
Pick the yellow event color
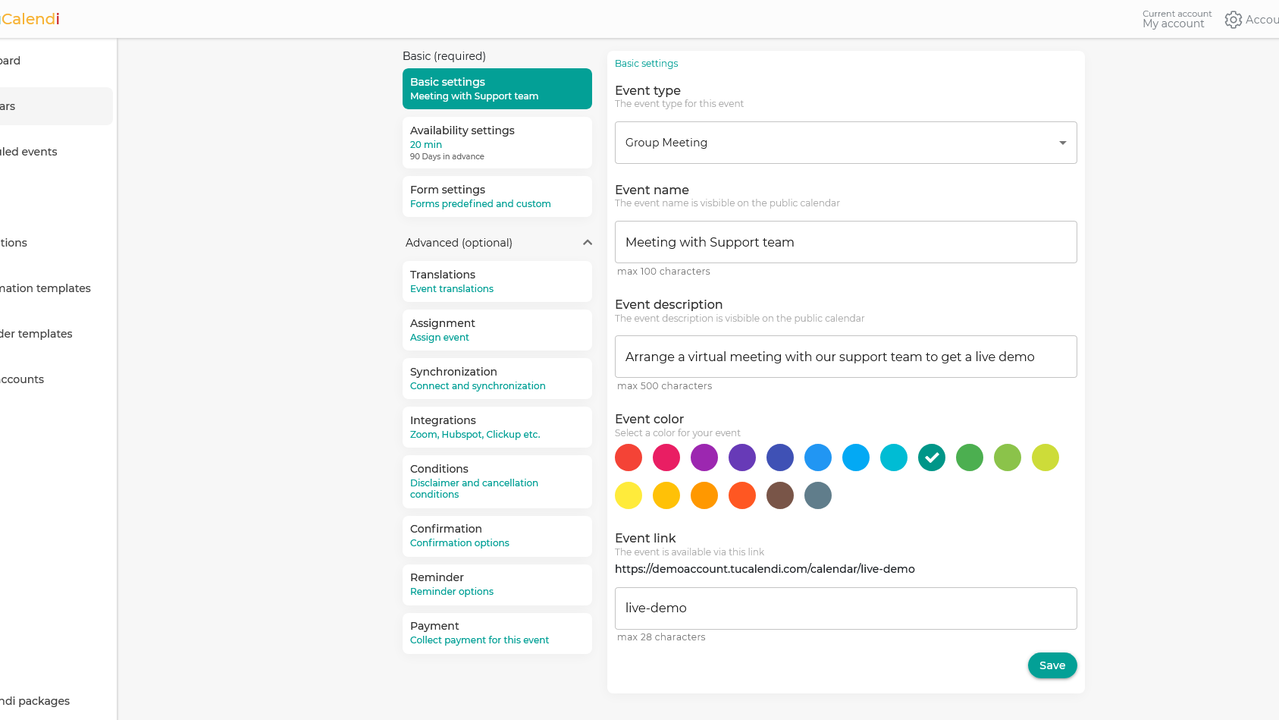[628, 496]
